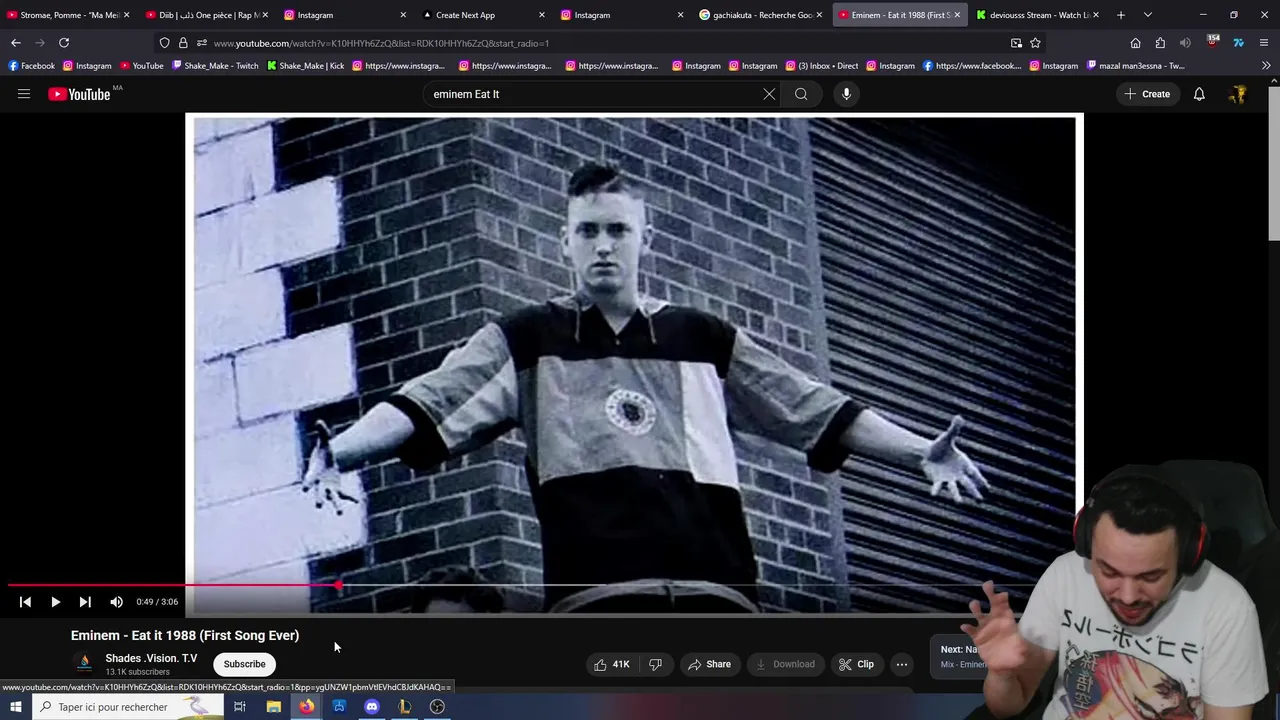Viewport: 1280px width, 720px height.
Task: List all tabs with the dropdown arrow
Action: [x=1147, y=15]
